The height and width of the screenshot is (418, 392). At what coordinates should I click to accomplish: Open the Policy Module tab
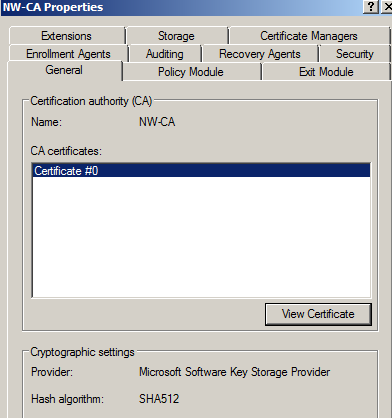pyautogui.click(x=191, y=72)
